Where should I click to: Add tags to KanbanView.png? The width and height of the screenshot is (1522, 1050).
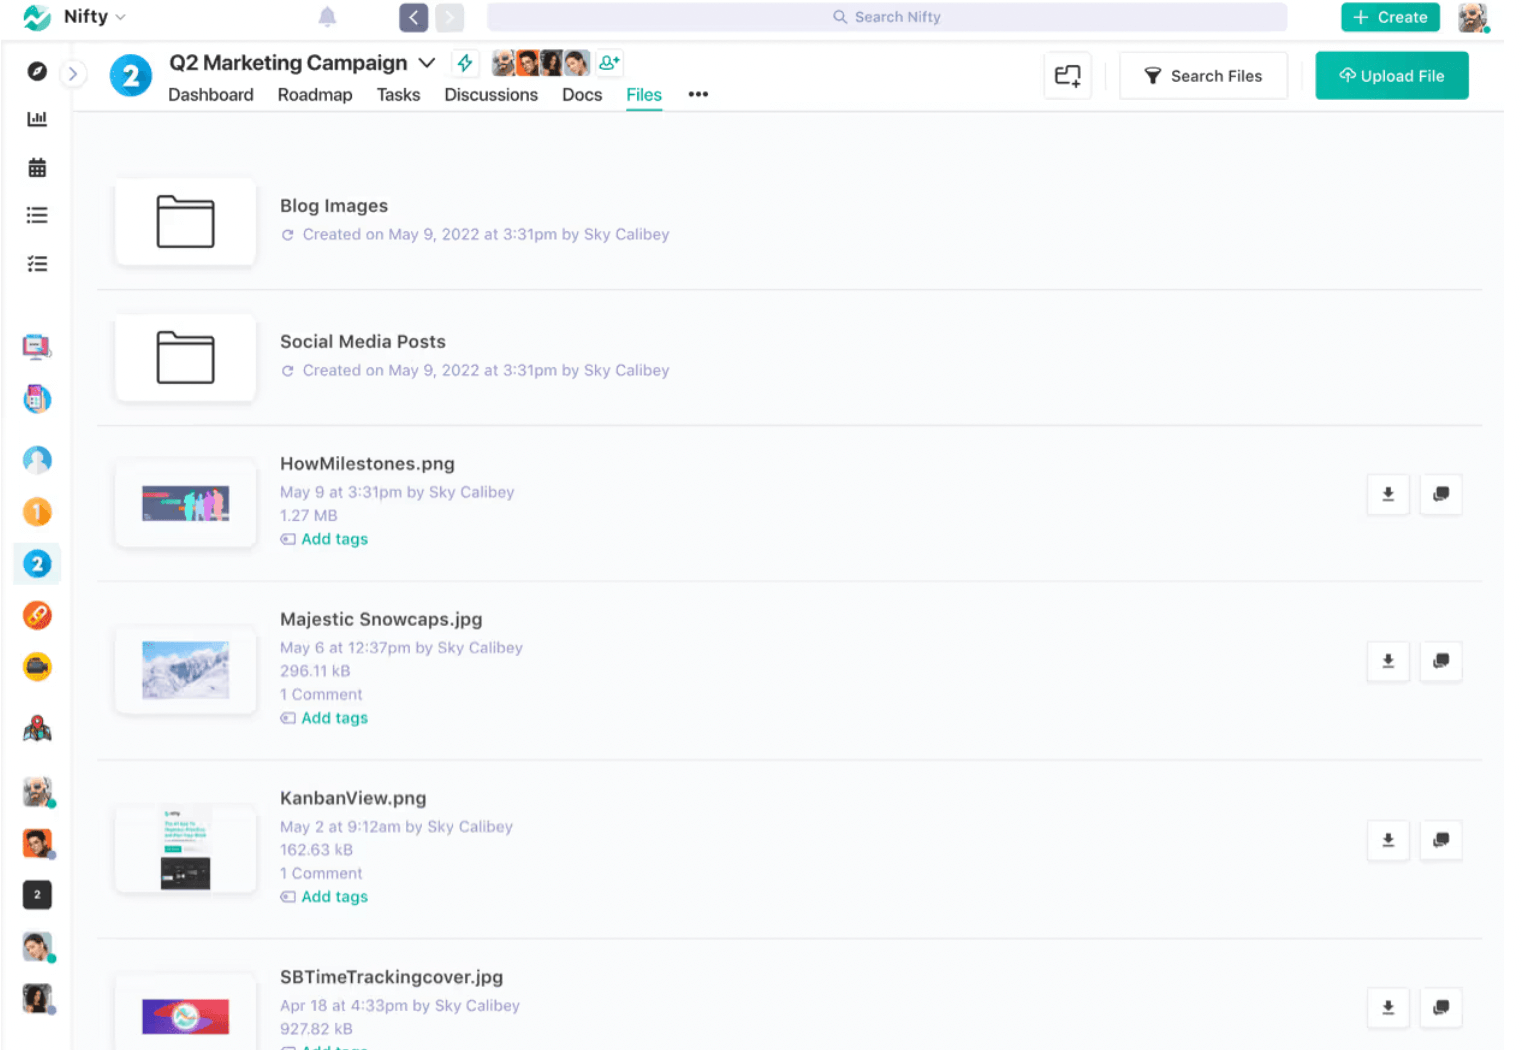[334, 896]
